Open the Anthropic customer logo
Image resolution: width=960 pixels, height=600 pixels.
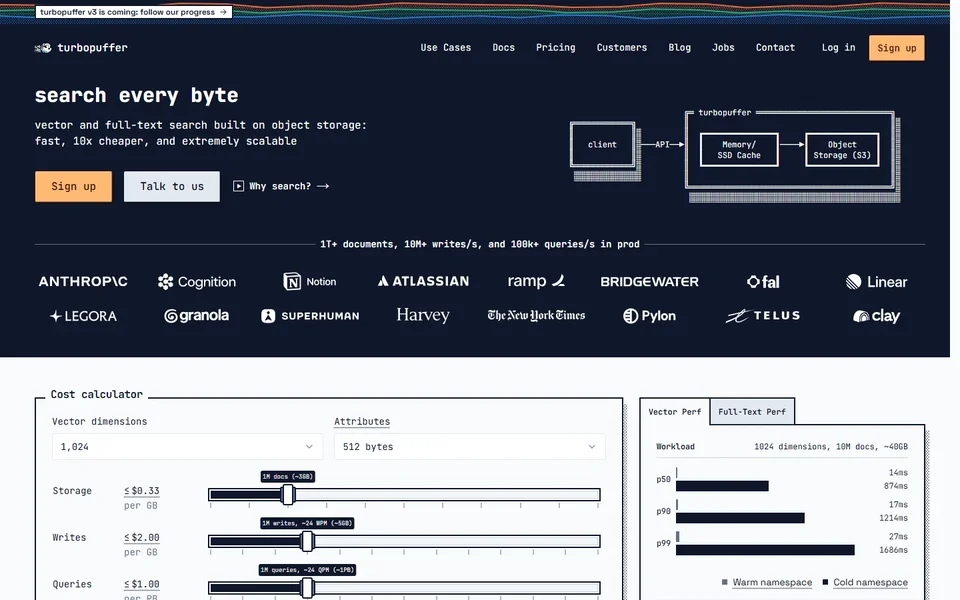point(83,282)
